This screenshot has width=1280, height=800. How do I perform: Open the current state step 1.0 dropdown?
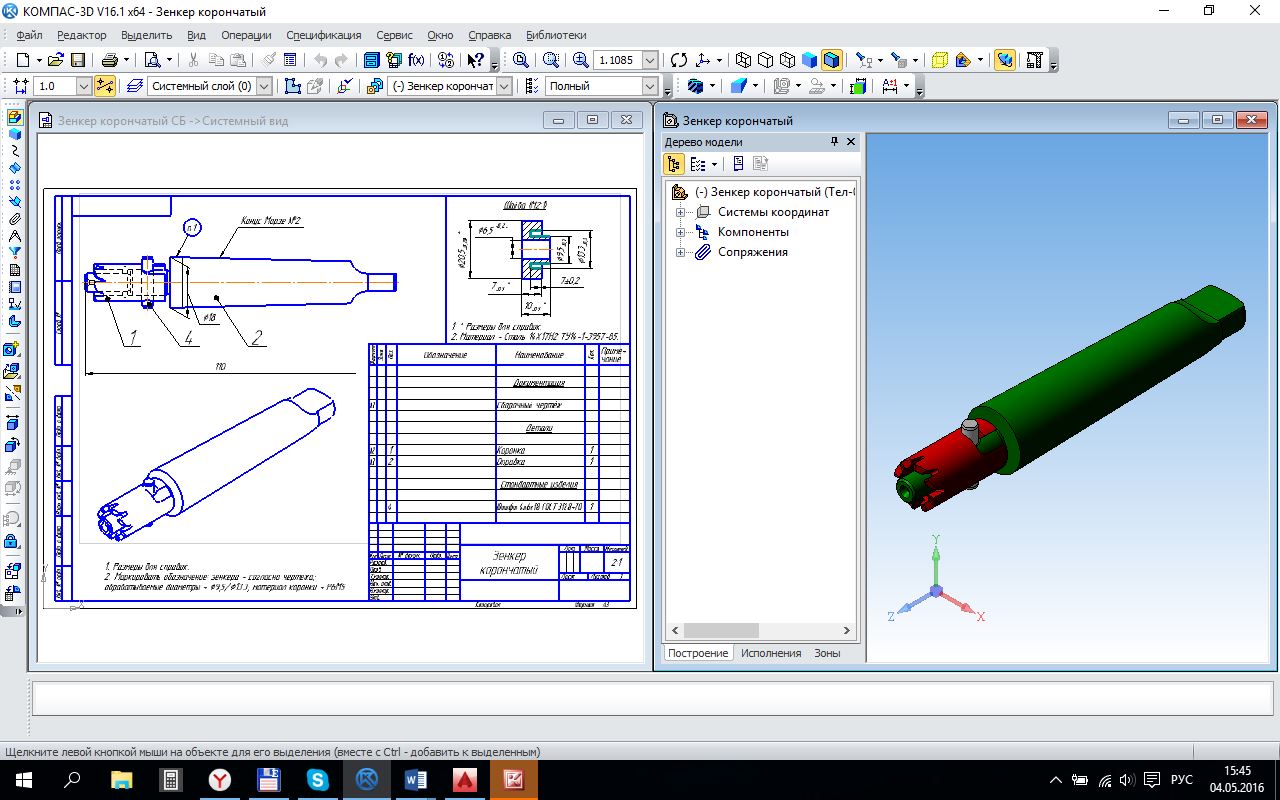pos(83,86)
